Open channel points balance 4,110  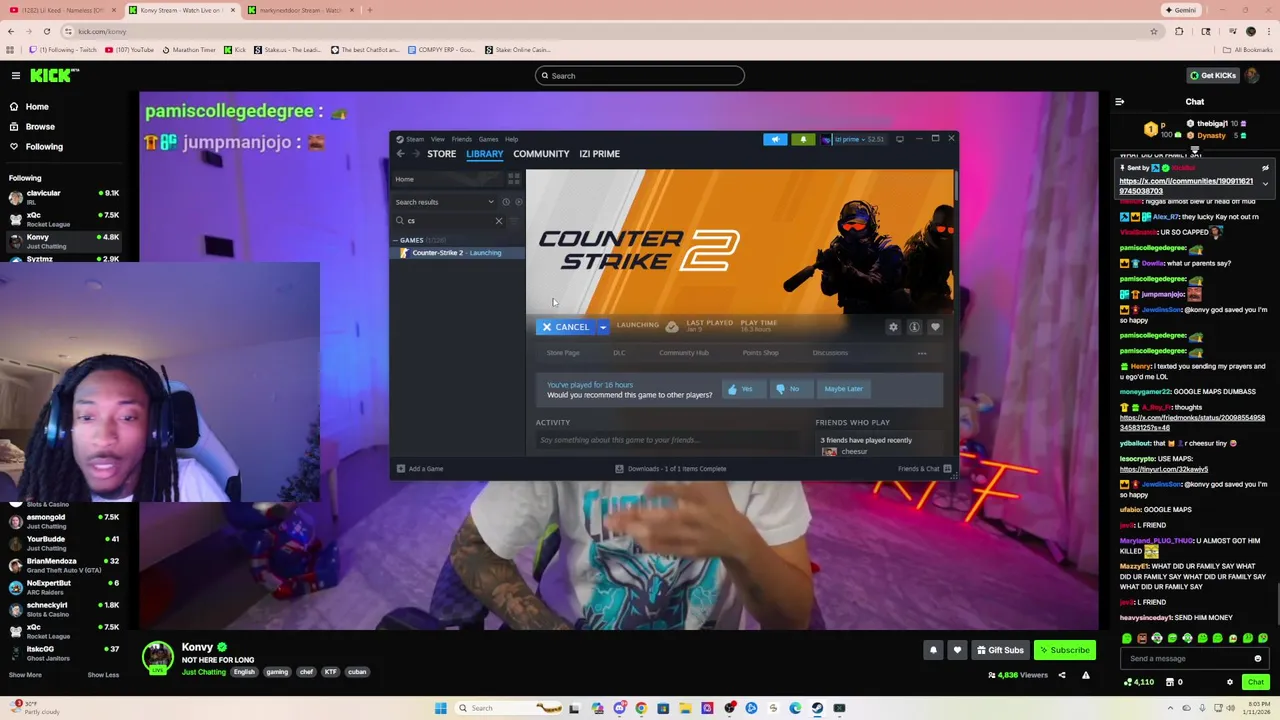pyautogui.click(x=1139, y=682)
